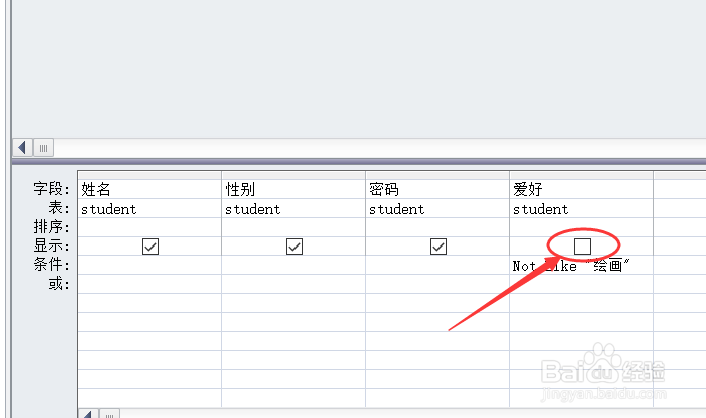This screenshot has height=418, width=706.
Task: Uncheck the 显示 checkbox under 性别
Action: (x=294, y=246)
